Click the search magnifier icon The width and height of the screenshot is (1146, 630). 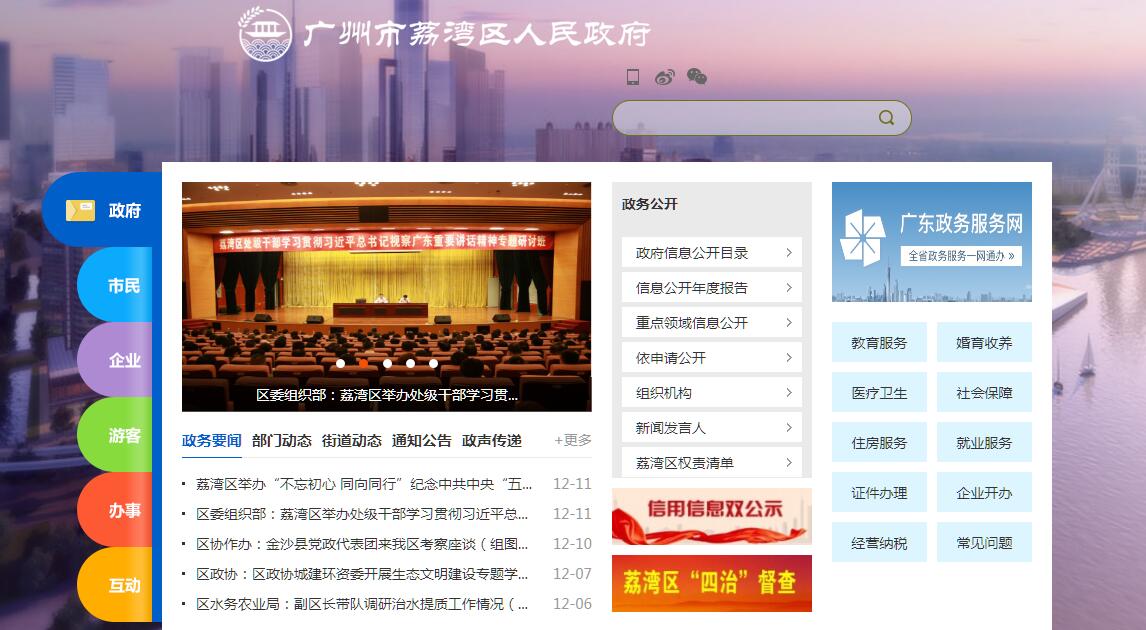coord(886,118)
